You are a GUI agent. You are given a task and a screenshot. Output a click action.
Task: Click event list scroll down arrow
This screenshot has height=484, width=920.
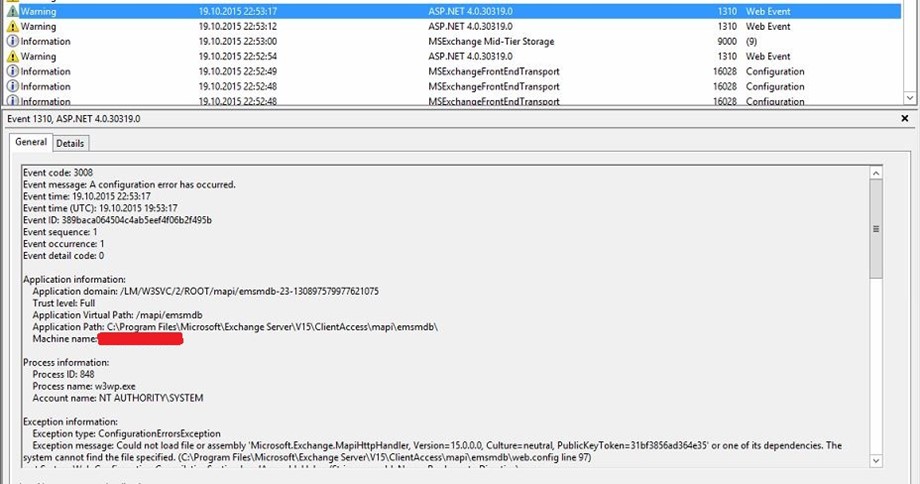click(x=909, y=98)
